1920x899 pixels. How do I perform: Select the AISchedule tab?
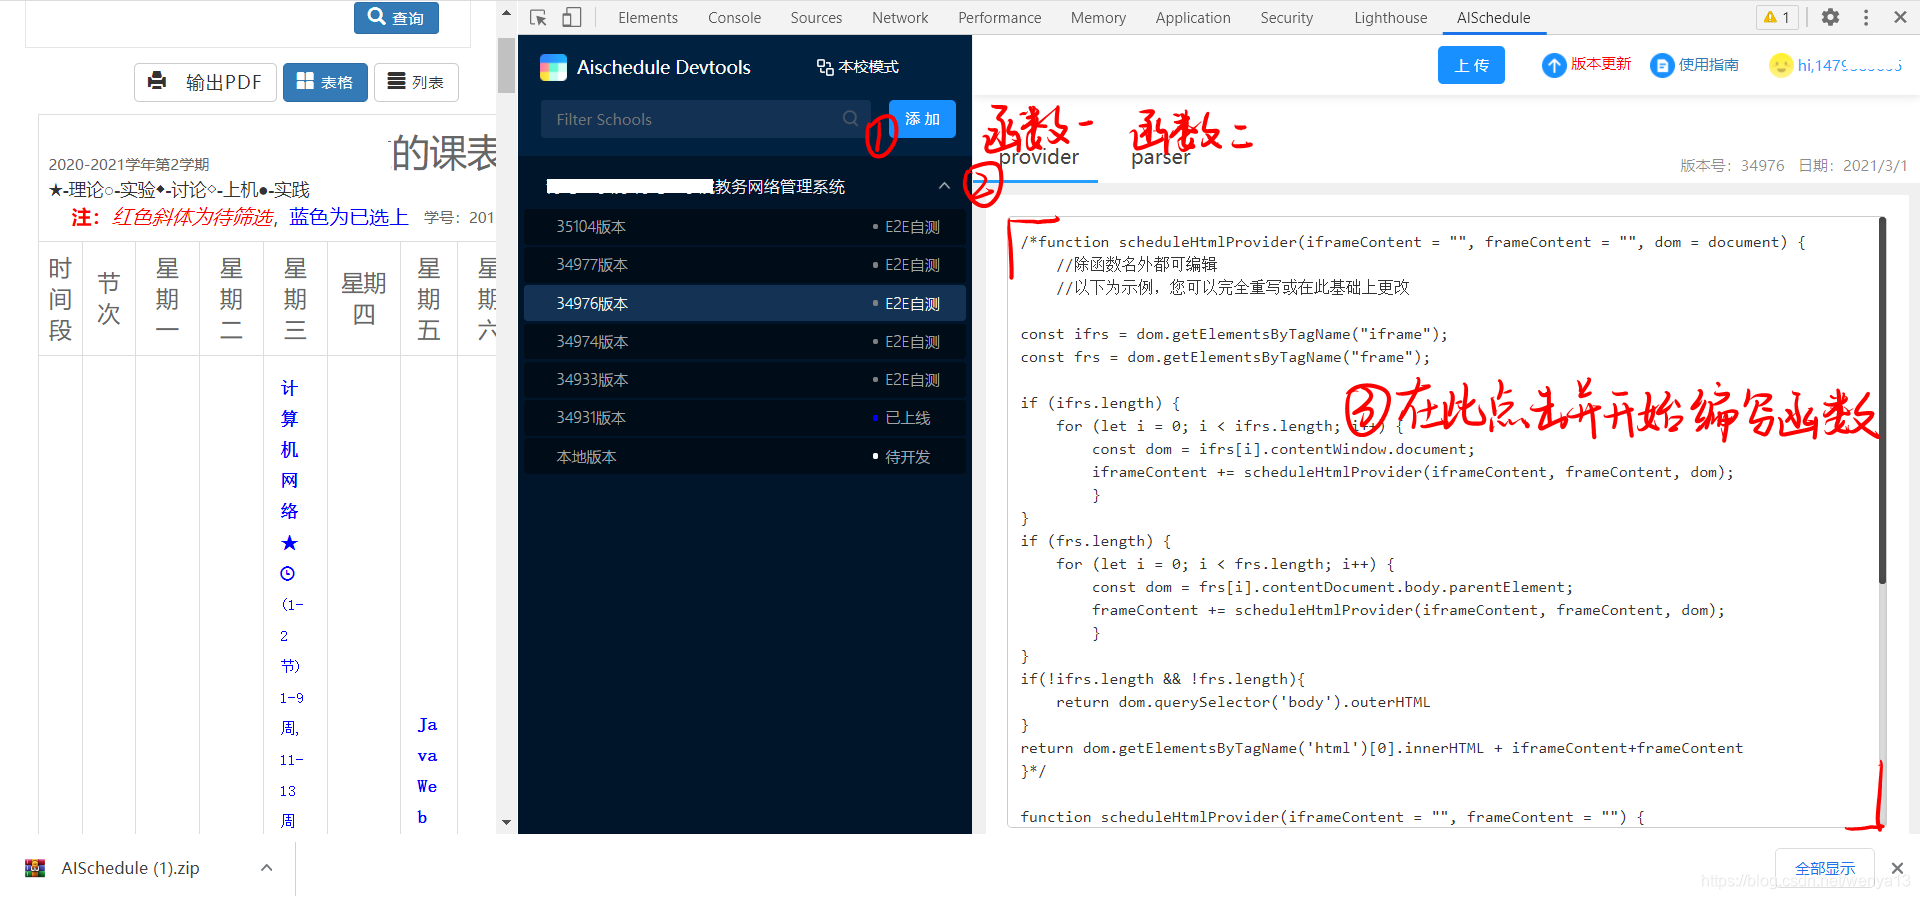coord(1493,17)
